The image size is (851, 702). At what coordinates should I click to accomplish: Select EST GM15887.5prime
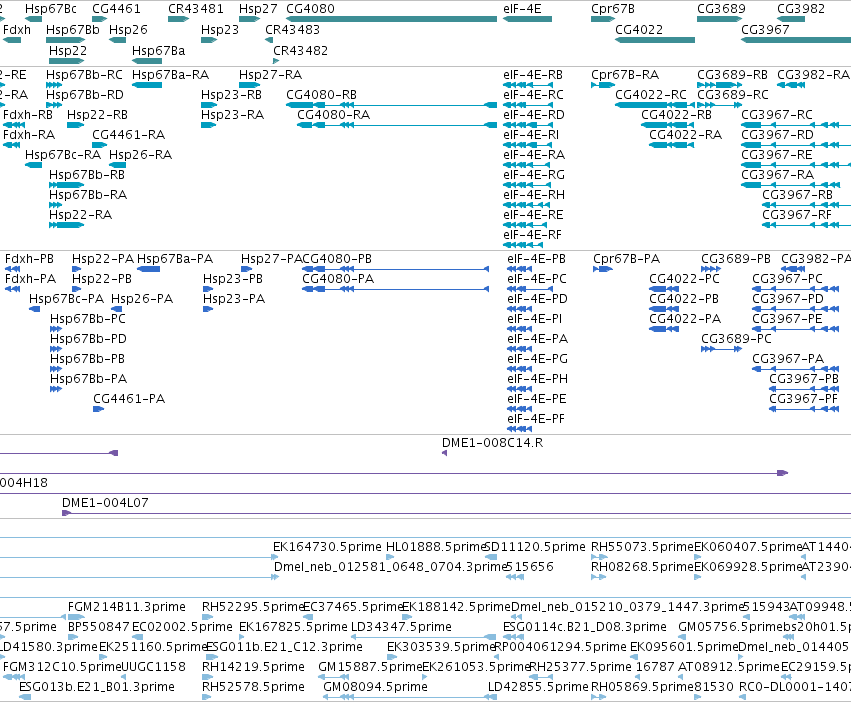(370, 666)
